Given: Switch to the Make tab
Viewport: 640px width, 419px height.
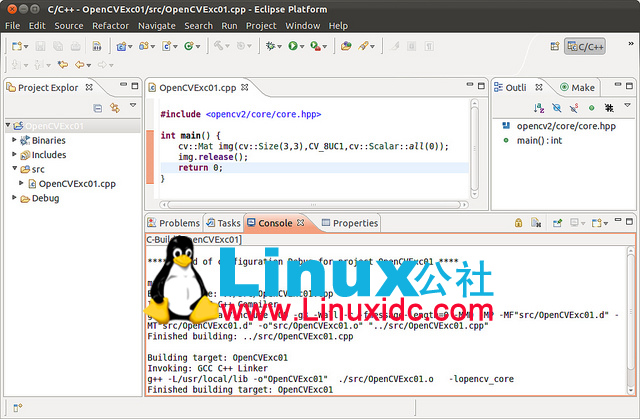Looking at the screenshot, I should (x=578, y=87).
